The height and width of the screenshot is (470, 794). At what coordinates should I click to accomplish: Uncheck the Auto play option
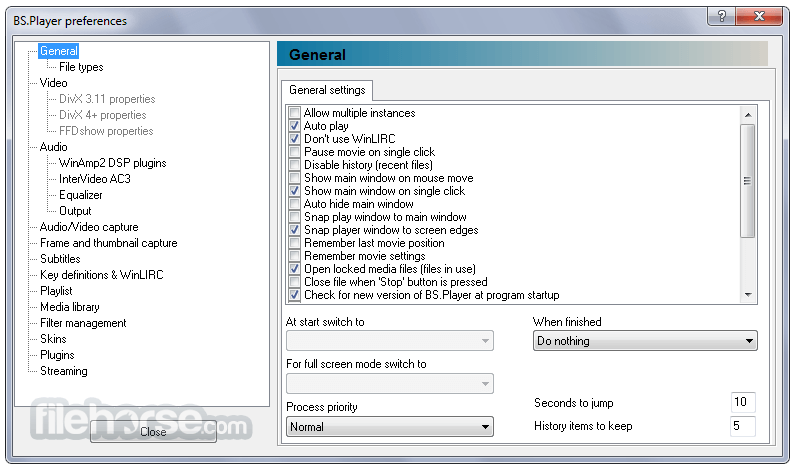click(294, 126)
